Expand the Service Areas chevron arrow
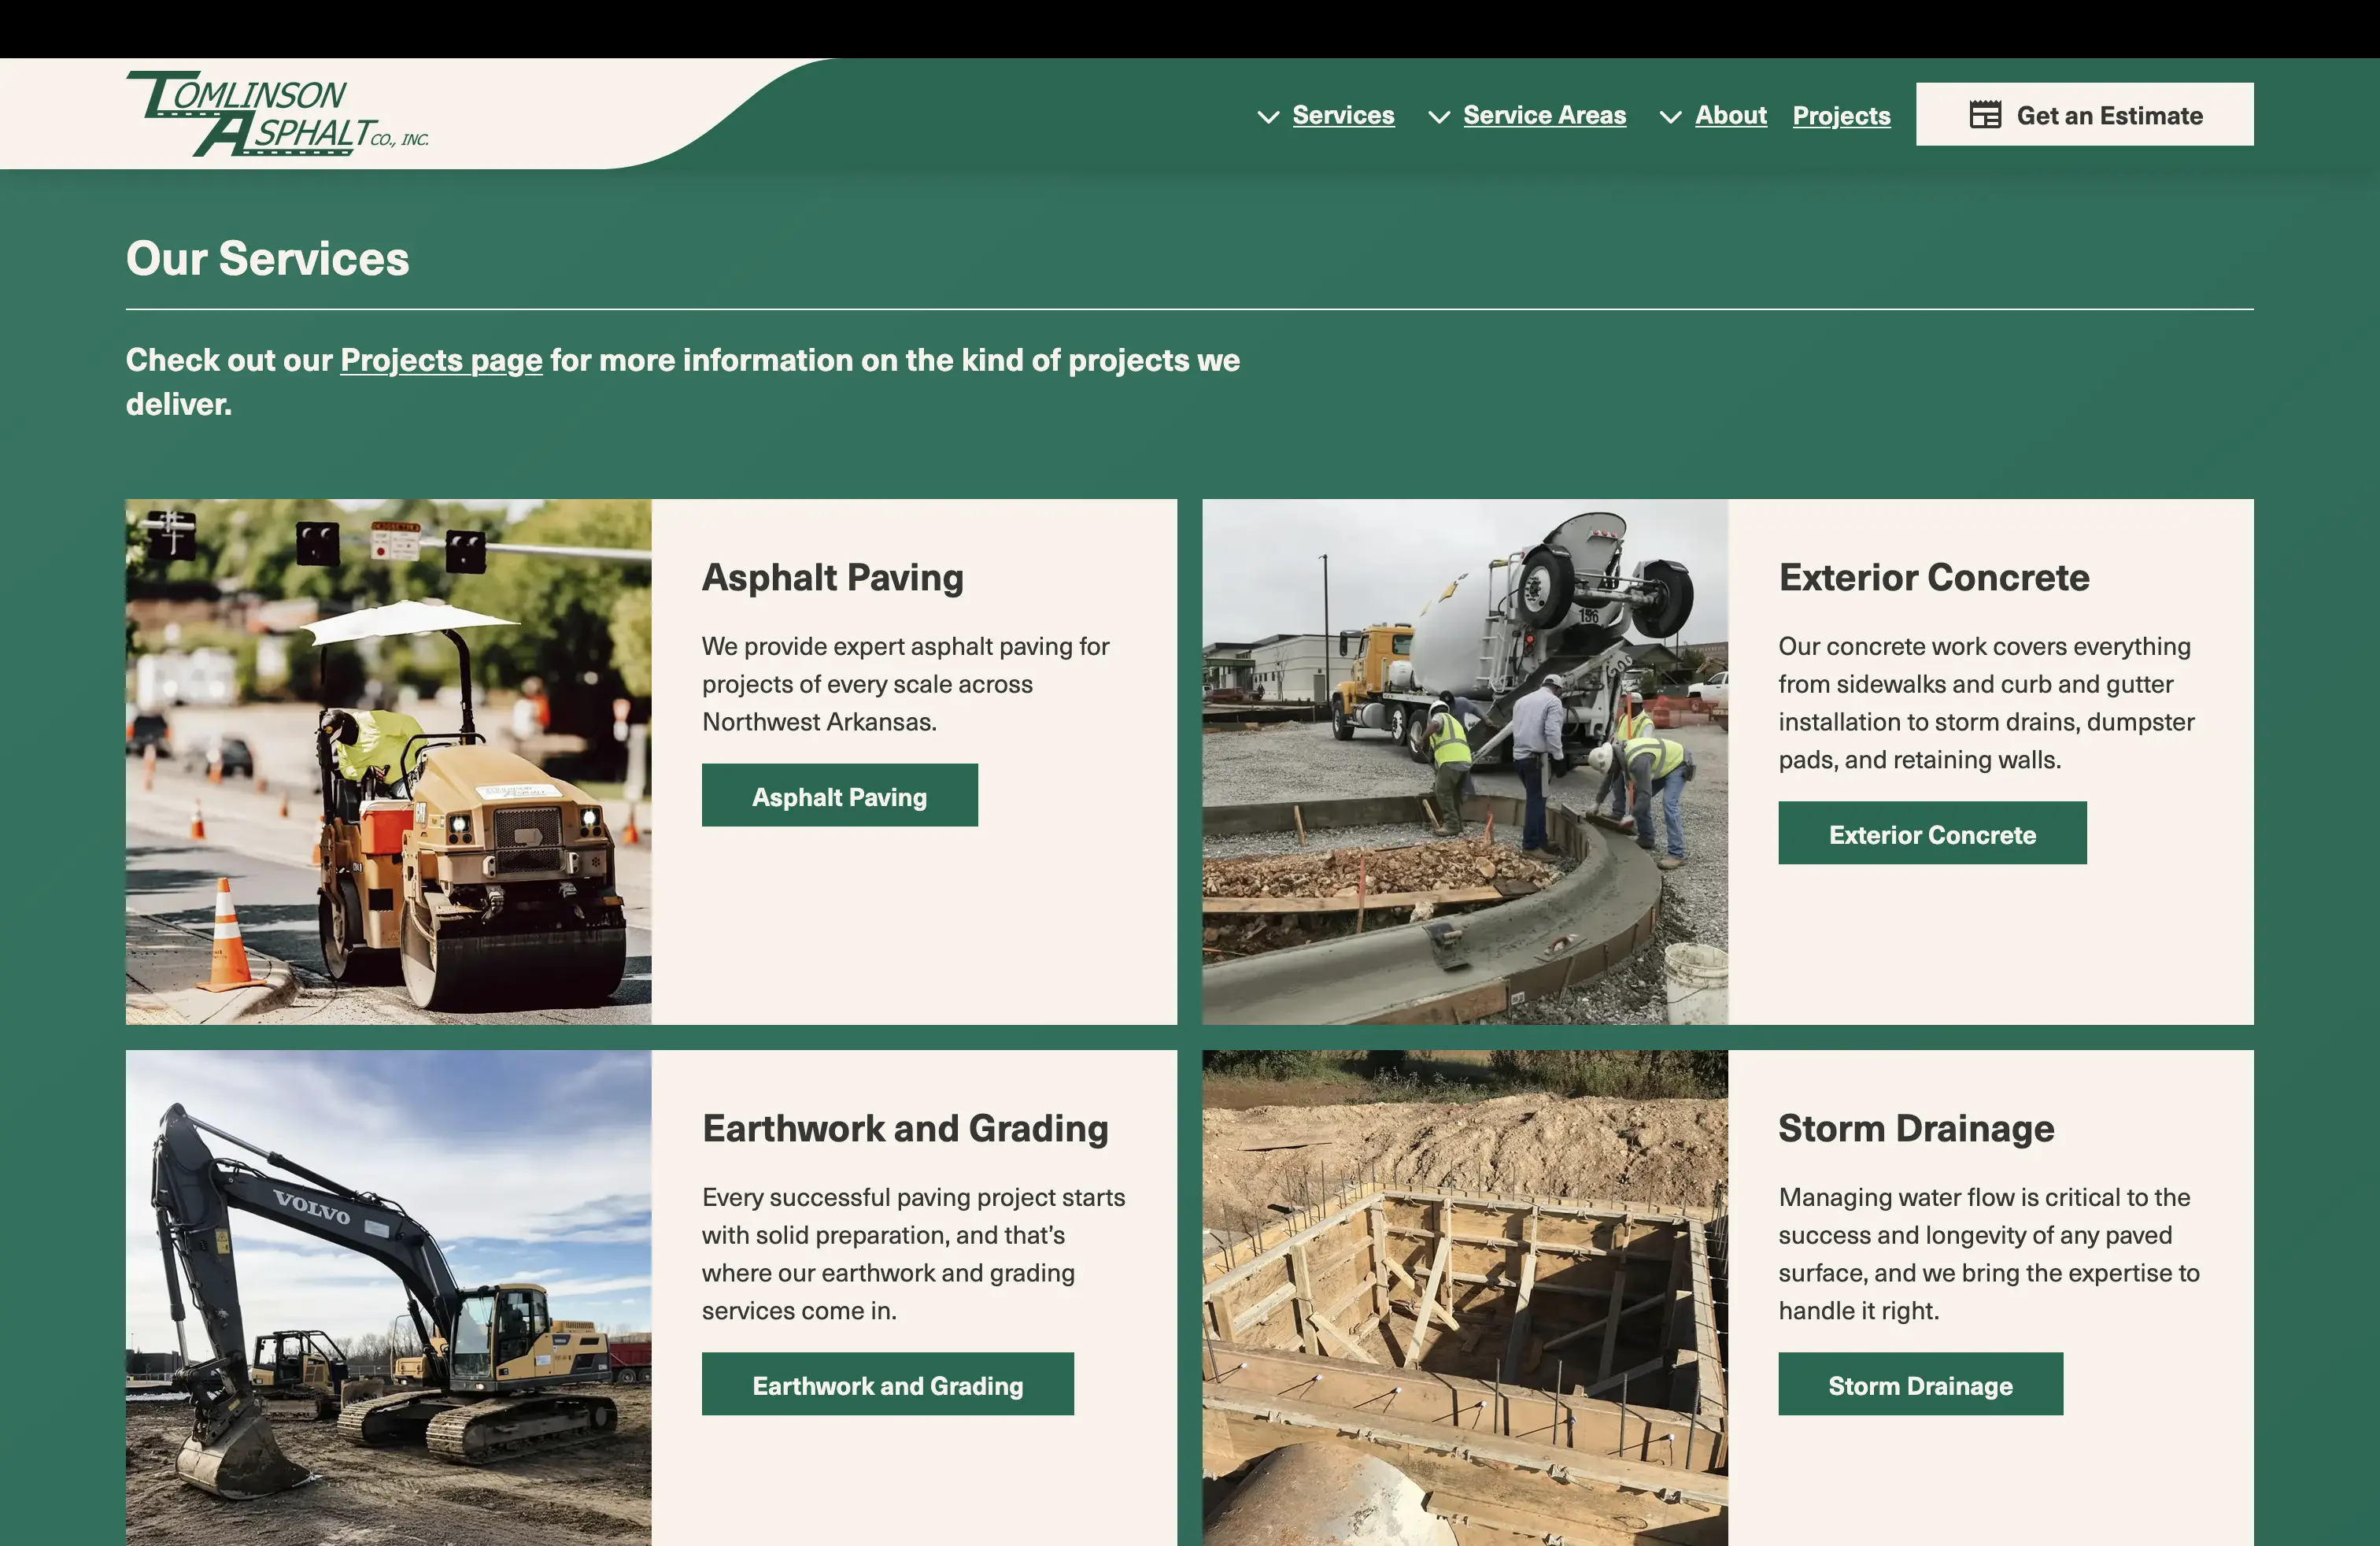Screen dimensions: 2380x1546 1439,117
